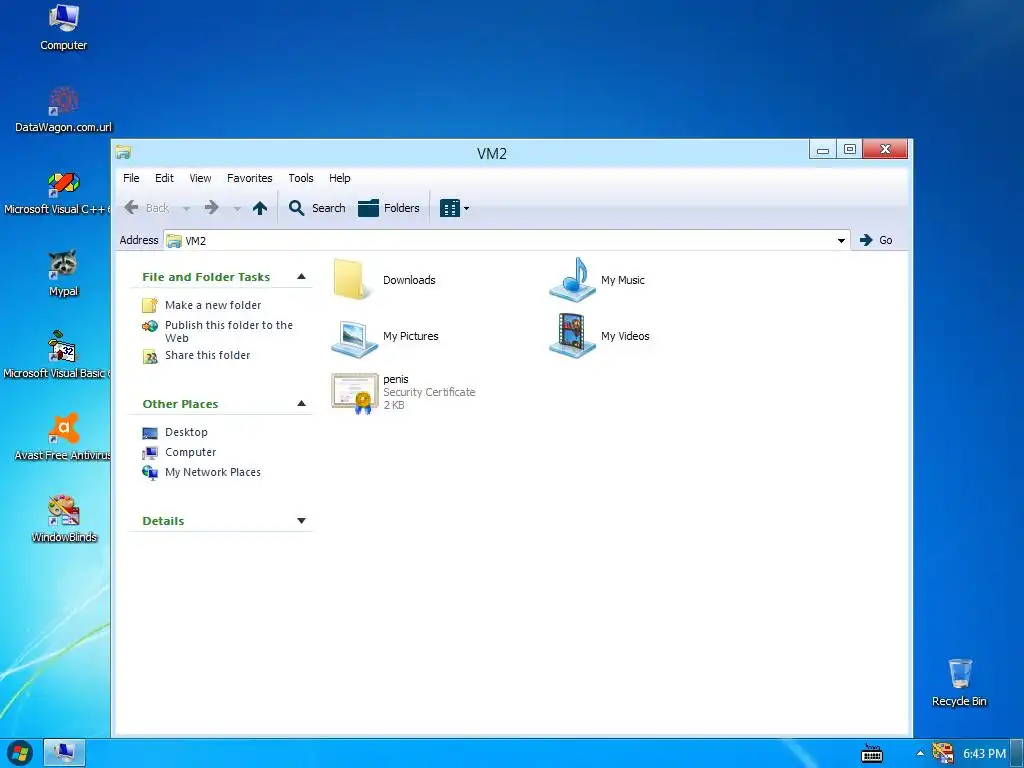Open the on-screen keyboard tray icon

tap(872, 753)
